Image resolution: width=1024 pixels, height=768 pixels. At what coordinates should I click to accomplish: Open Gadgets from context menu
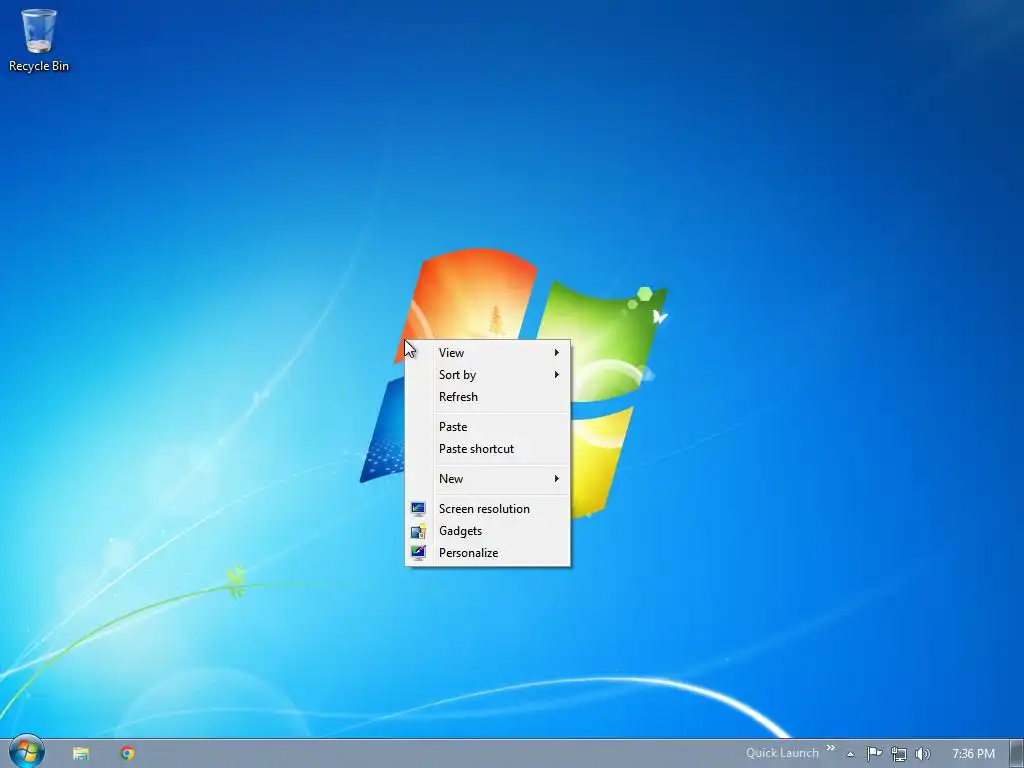click(488, 531)
